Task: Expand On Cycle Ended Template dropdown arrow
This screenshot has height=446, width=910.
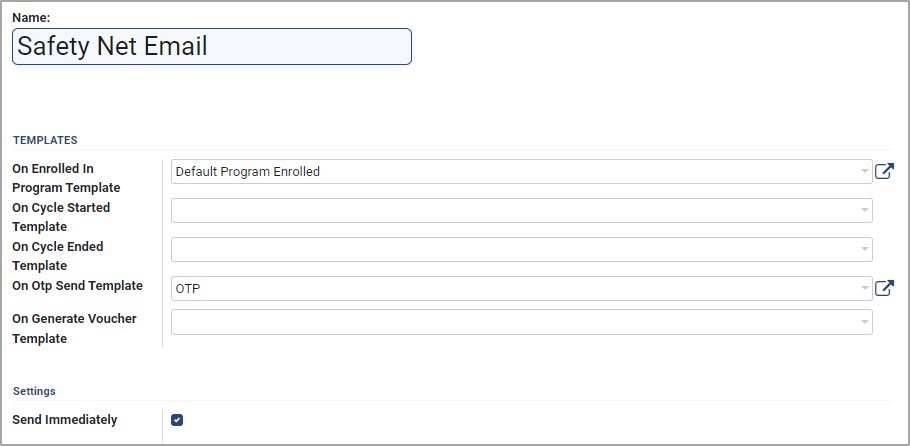Action: pyautogui.click(x=865, y=249)
